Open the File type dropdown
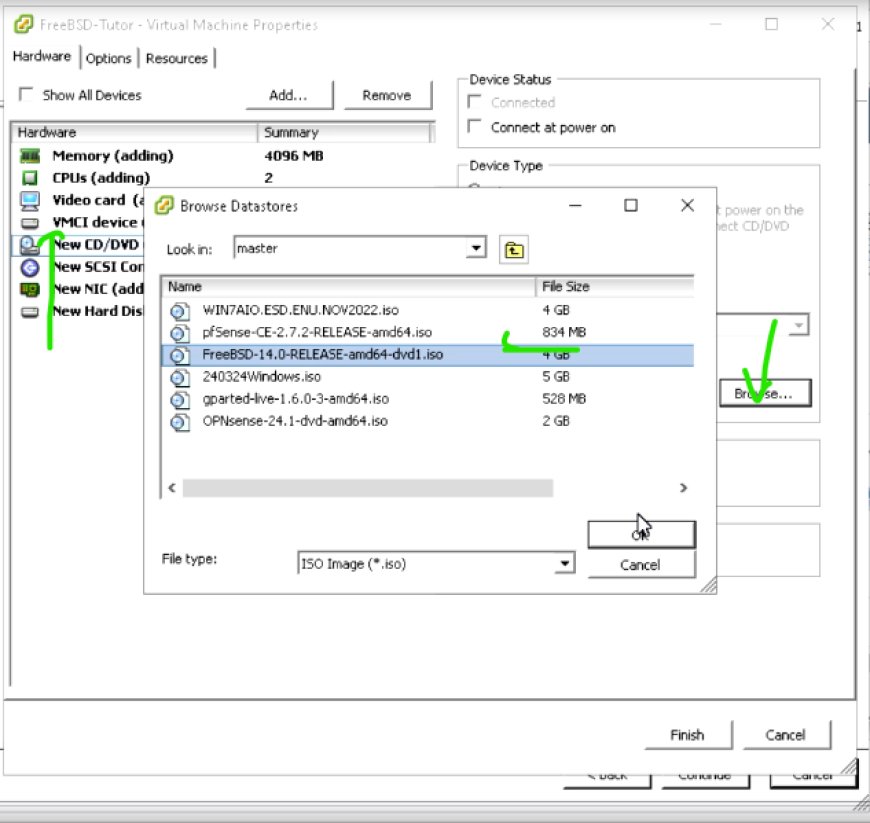 point(564,563)
